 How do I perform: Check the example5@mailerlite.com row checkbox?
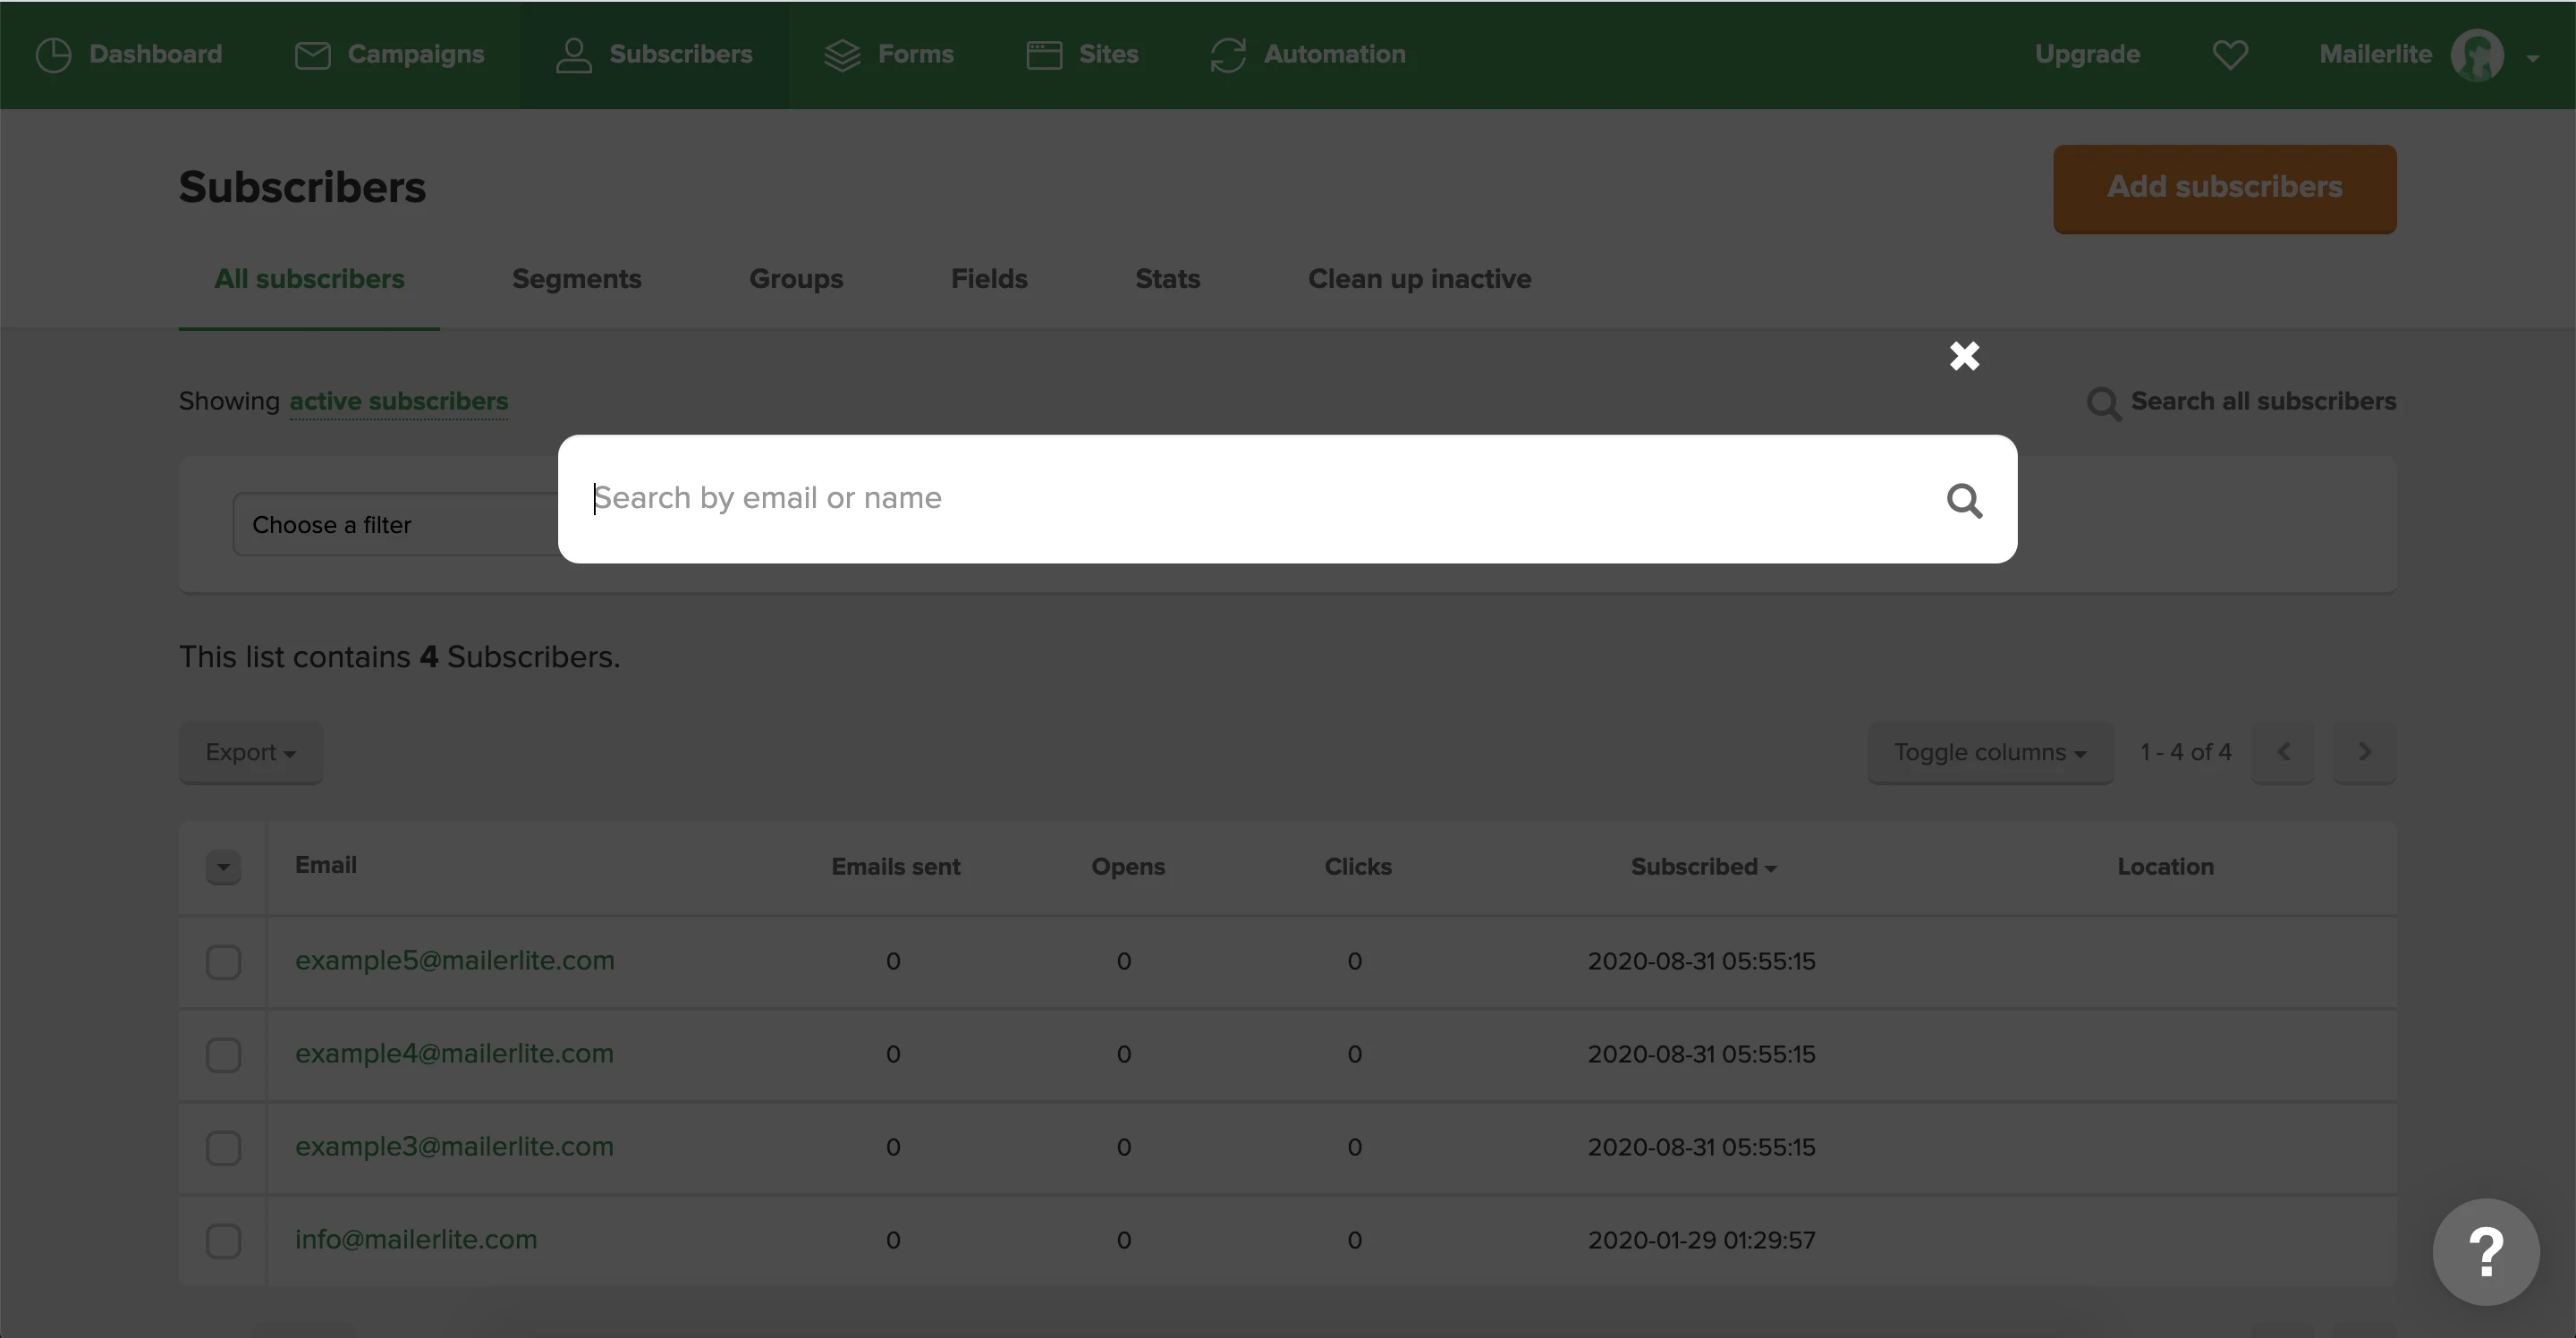pos(223,962)
